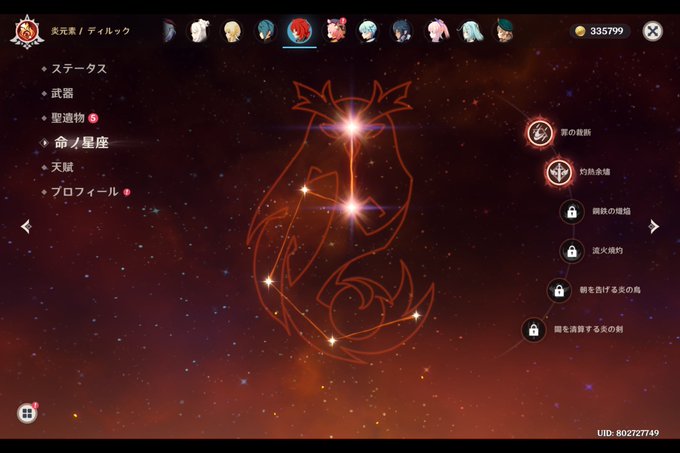680x453 pixels.
Task: Open the grid menu icon at bottom-left
Action: tap(27, 413)
